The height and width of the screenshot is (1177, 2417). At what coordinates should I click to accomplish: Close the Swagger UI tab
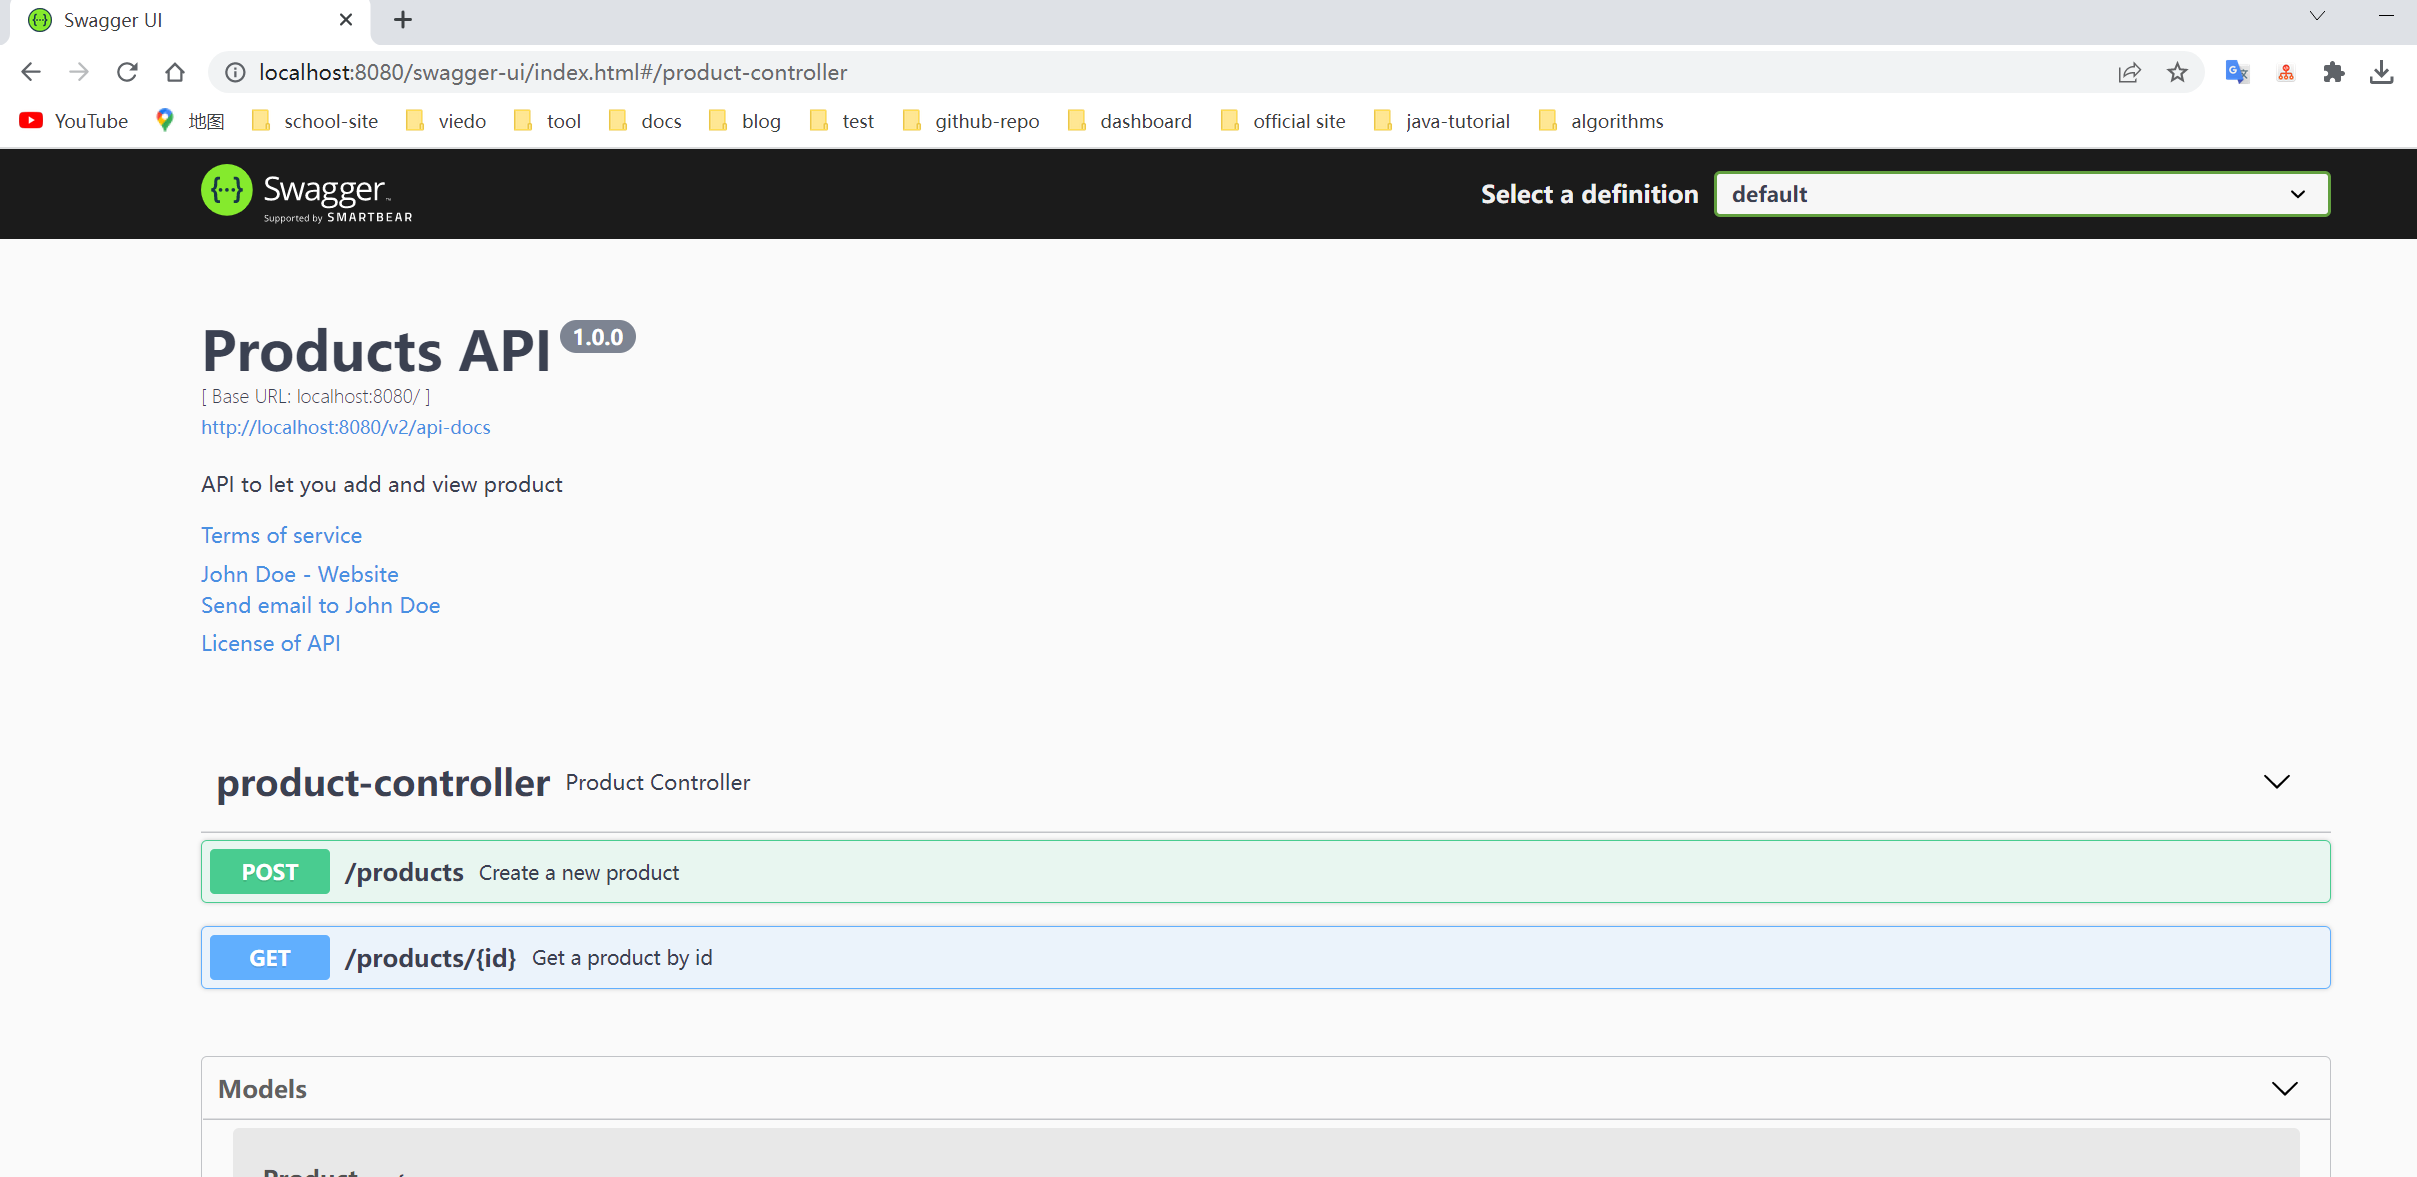pos(346,20)
